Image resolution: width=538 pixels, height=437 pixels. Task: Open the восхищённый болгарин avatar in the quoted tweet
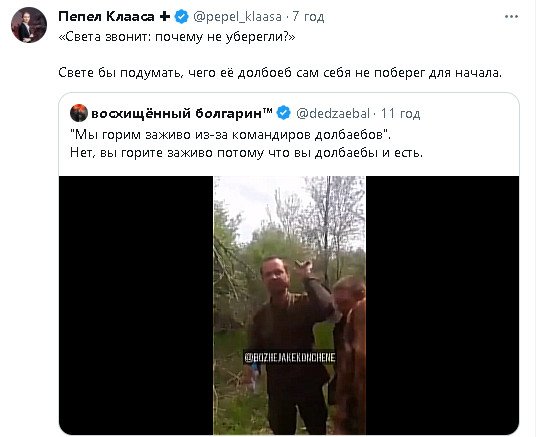click(x=79, y=113)
